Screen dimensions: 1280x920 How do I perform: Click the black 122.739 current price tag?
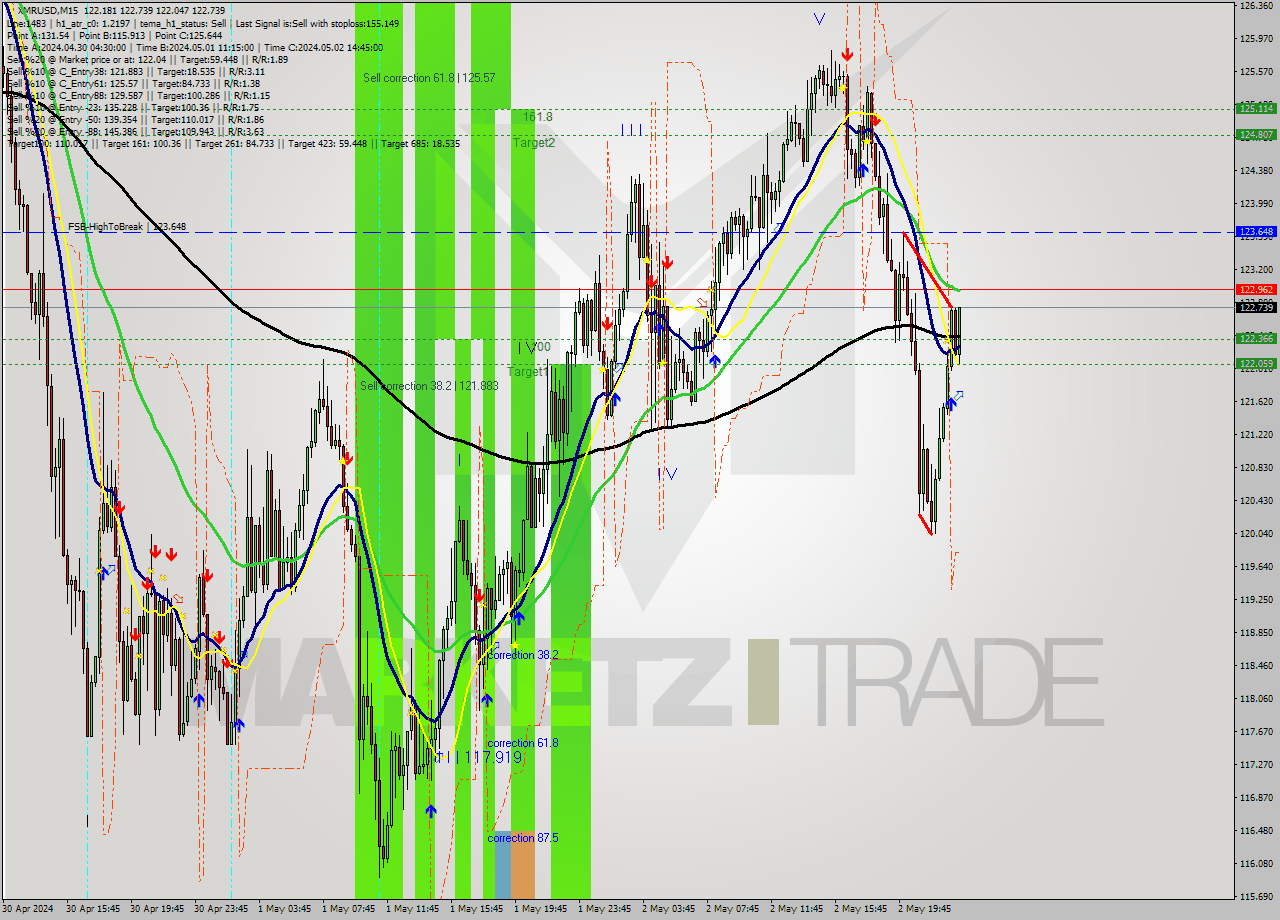click(x=1256, y=308)
